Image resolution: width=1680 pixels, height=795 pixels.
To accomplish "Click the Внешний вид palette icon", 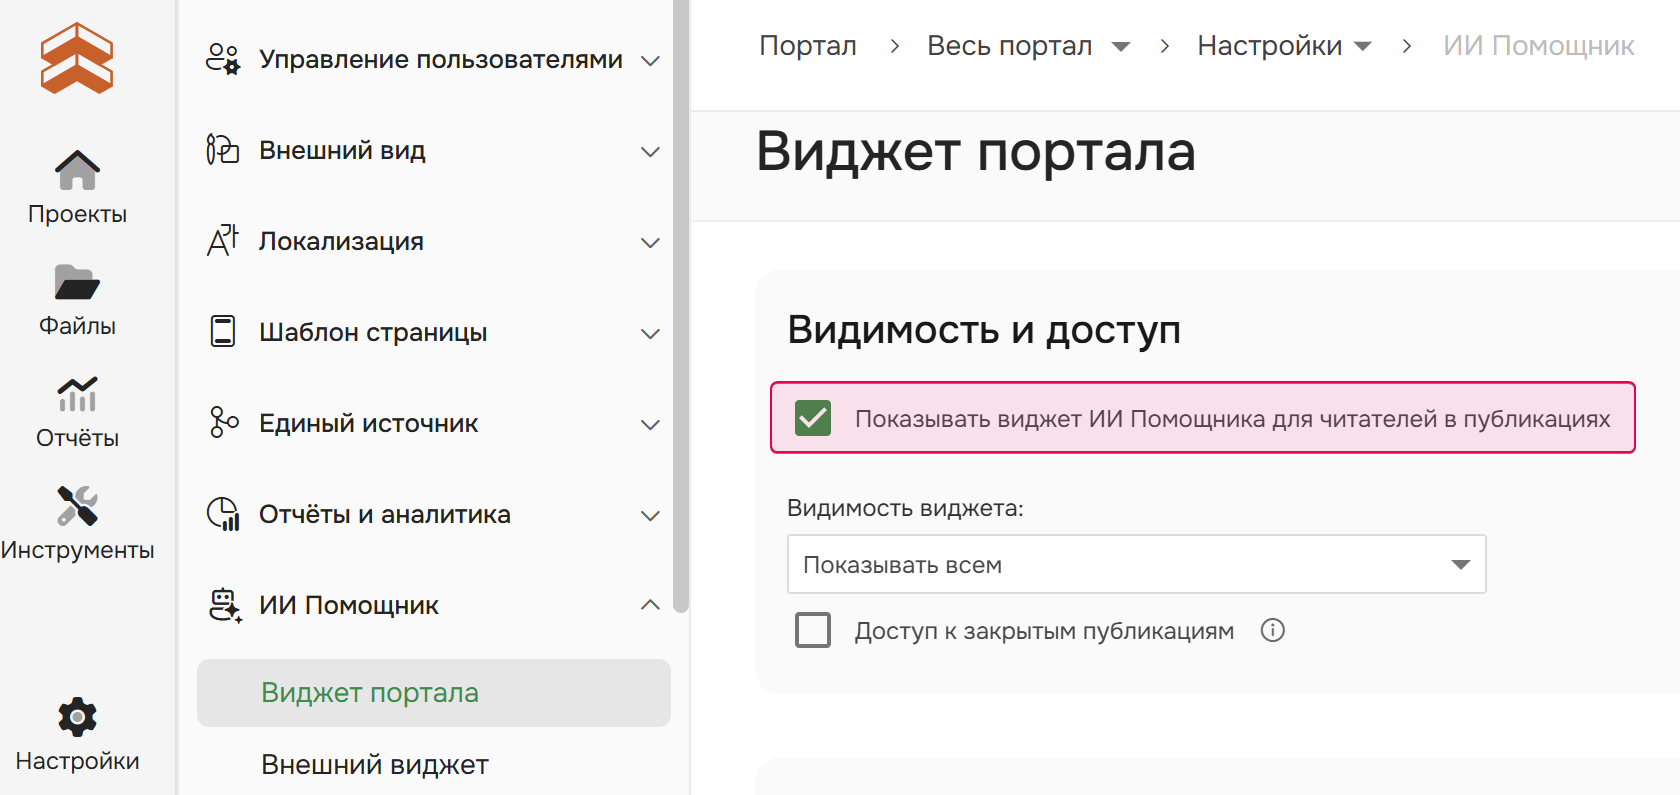I will coord(223,150).
